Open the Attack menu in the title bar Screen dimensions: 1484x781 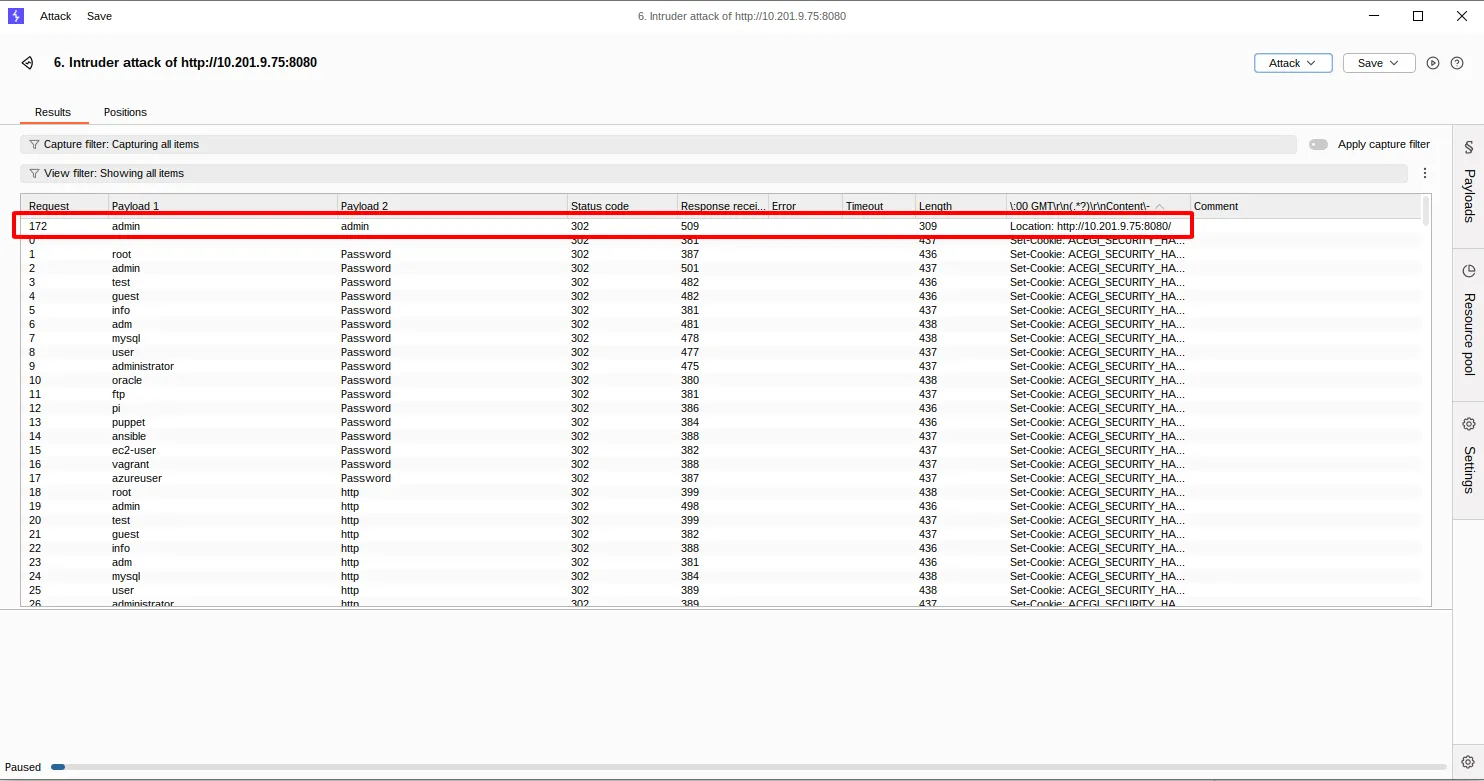(56, 16)
